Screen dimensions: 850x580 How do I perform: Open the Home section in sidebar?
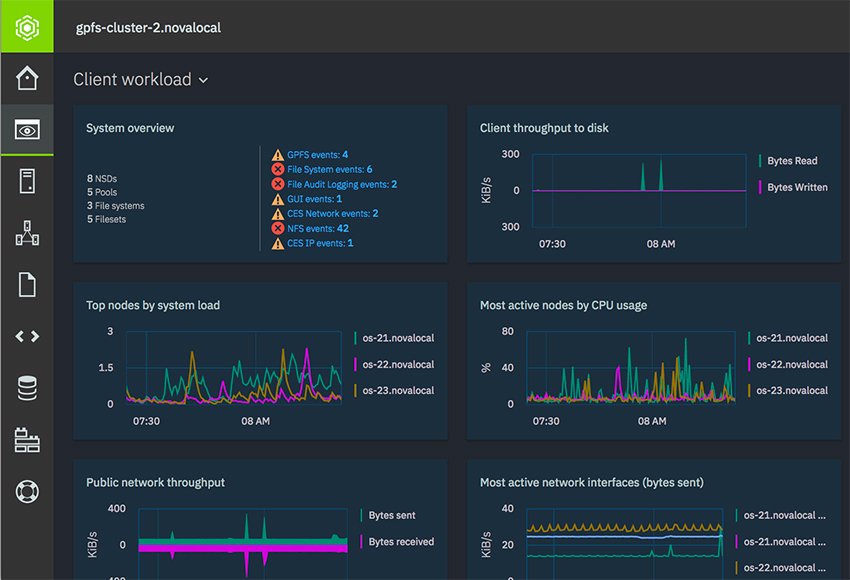click(x=27, y=78)
